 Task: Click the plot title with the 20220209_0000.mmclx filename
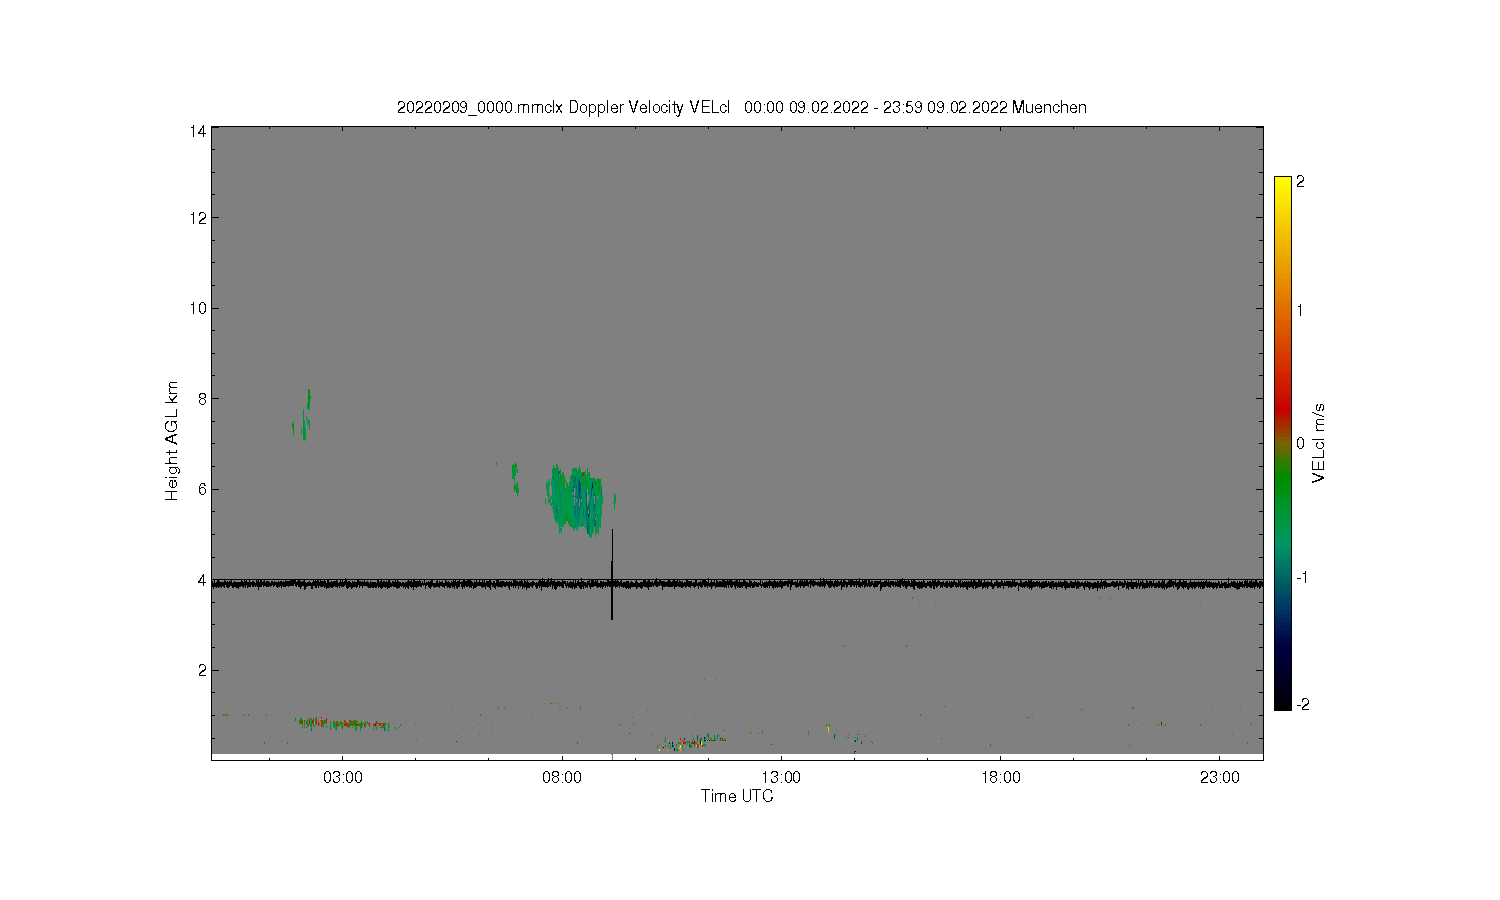click(741, 107)
